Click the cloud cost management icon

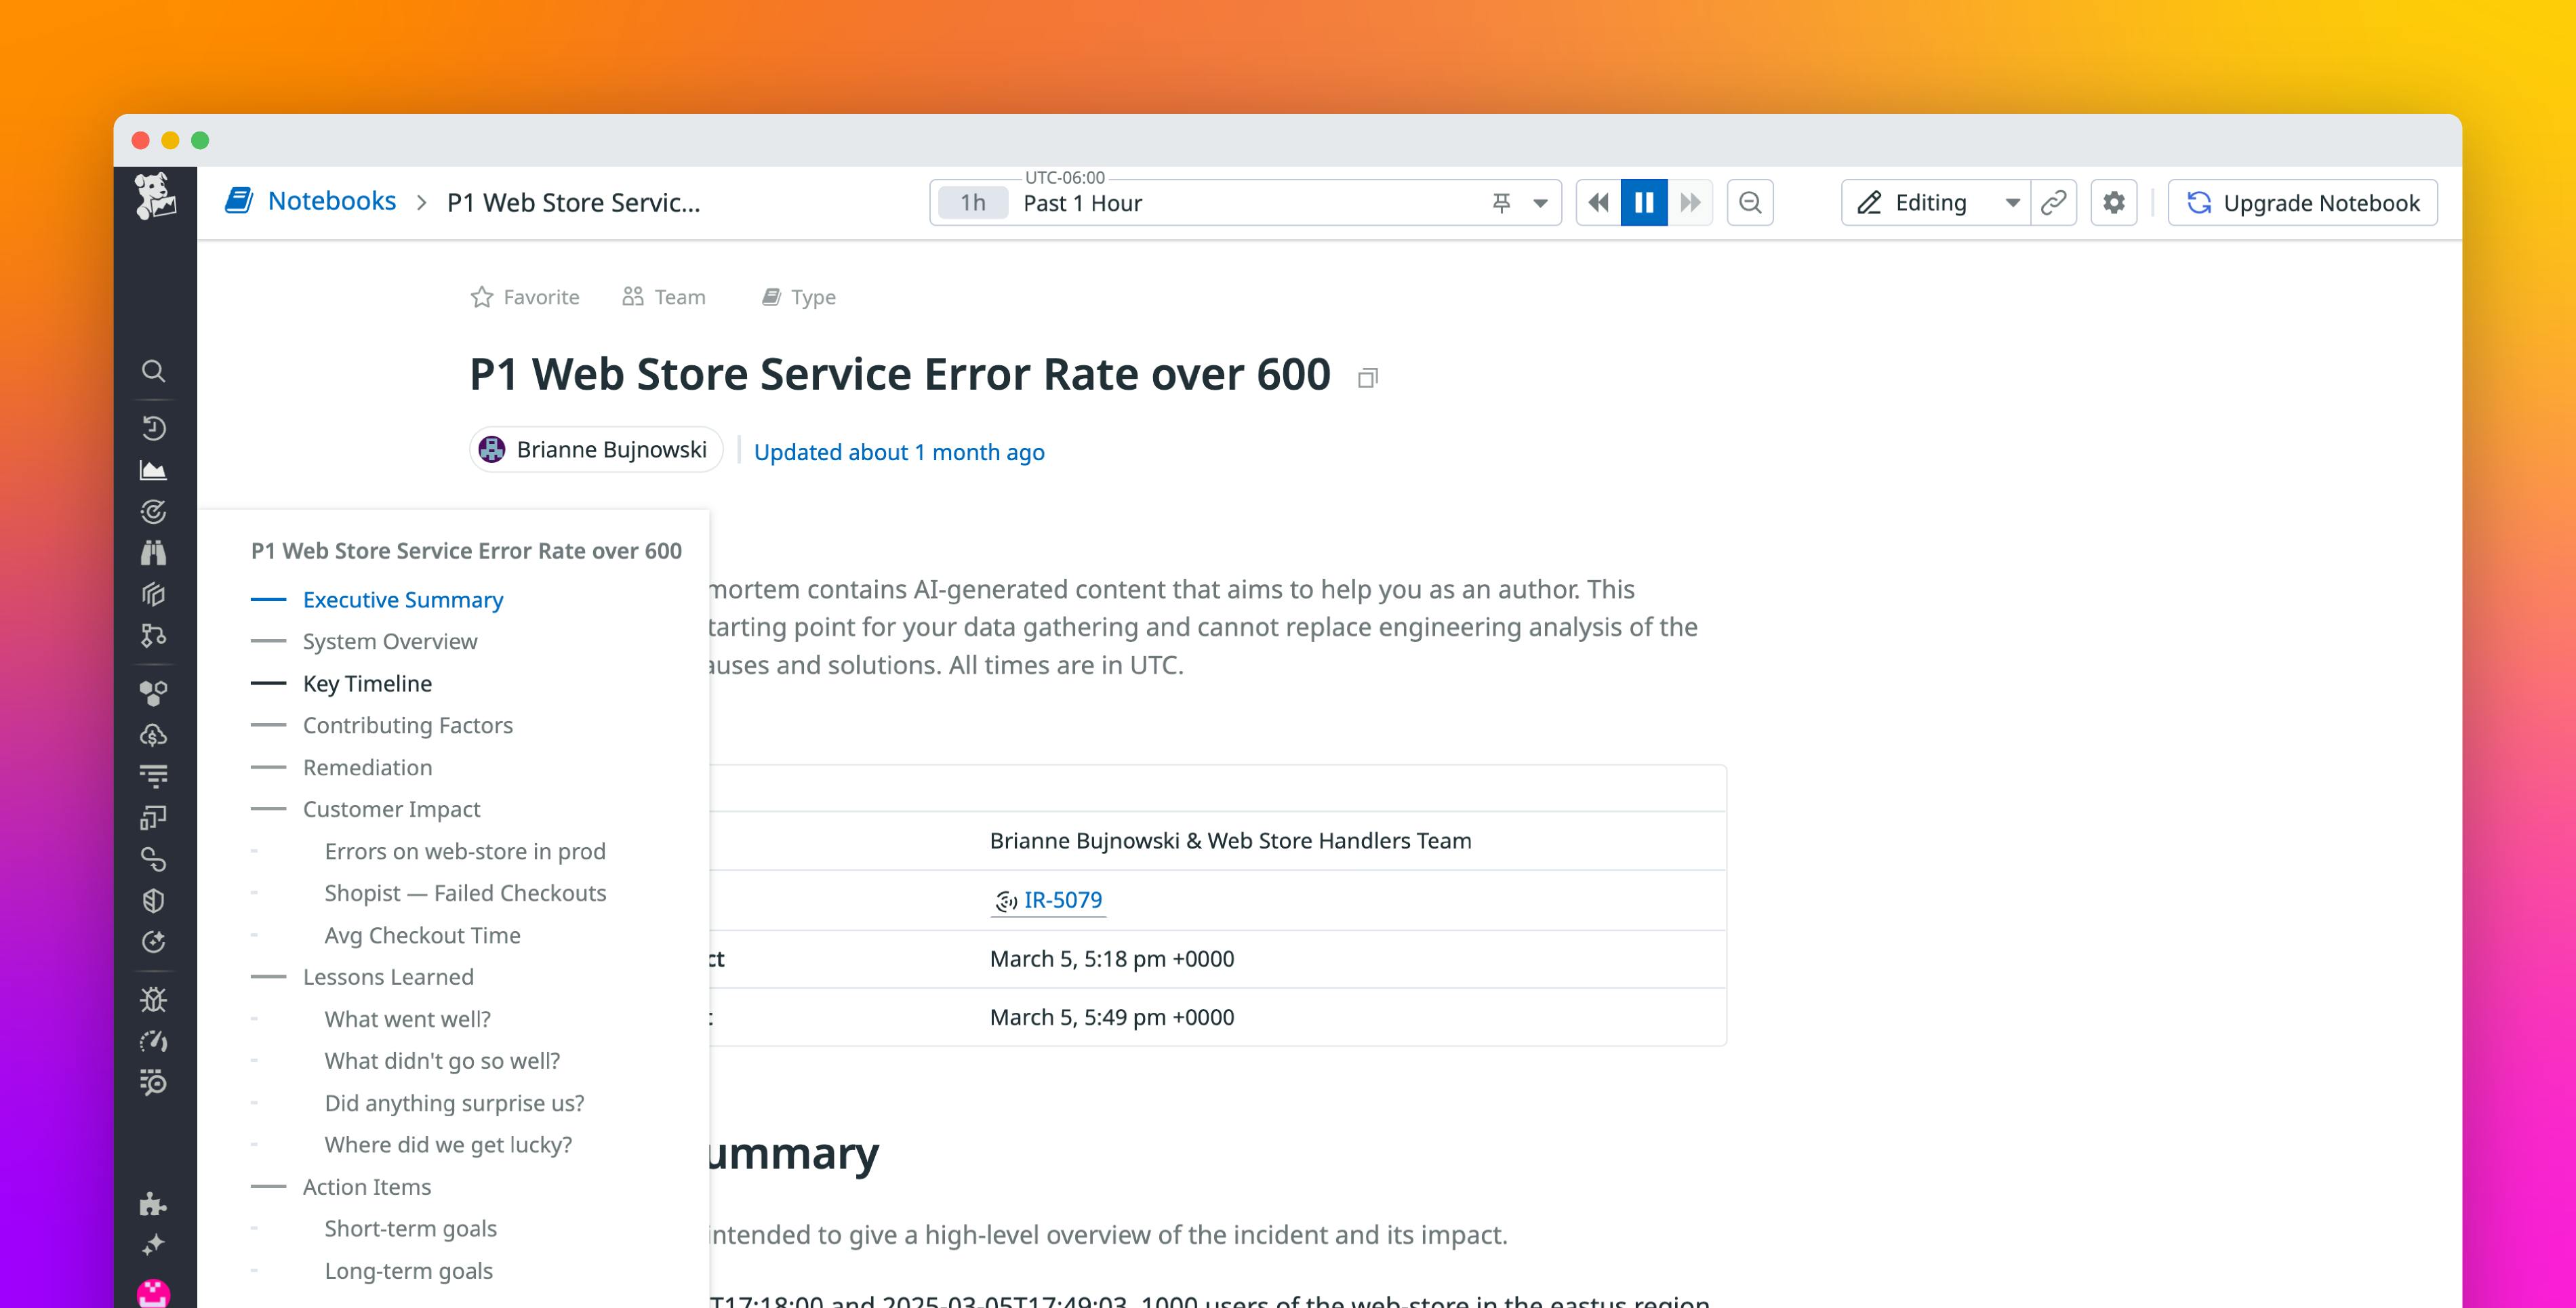tap(154, 735)
